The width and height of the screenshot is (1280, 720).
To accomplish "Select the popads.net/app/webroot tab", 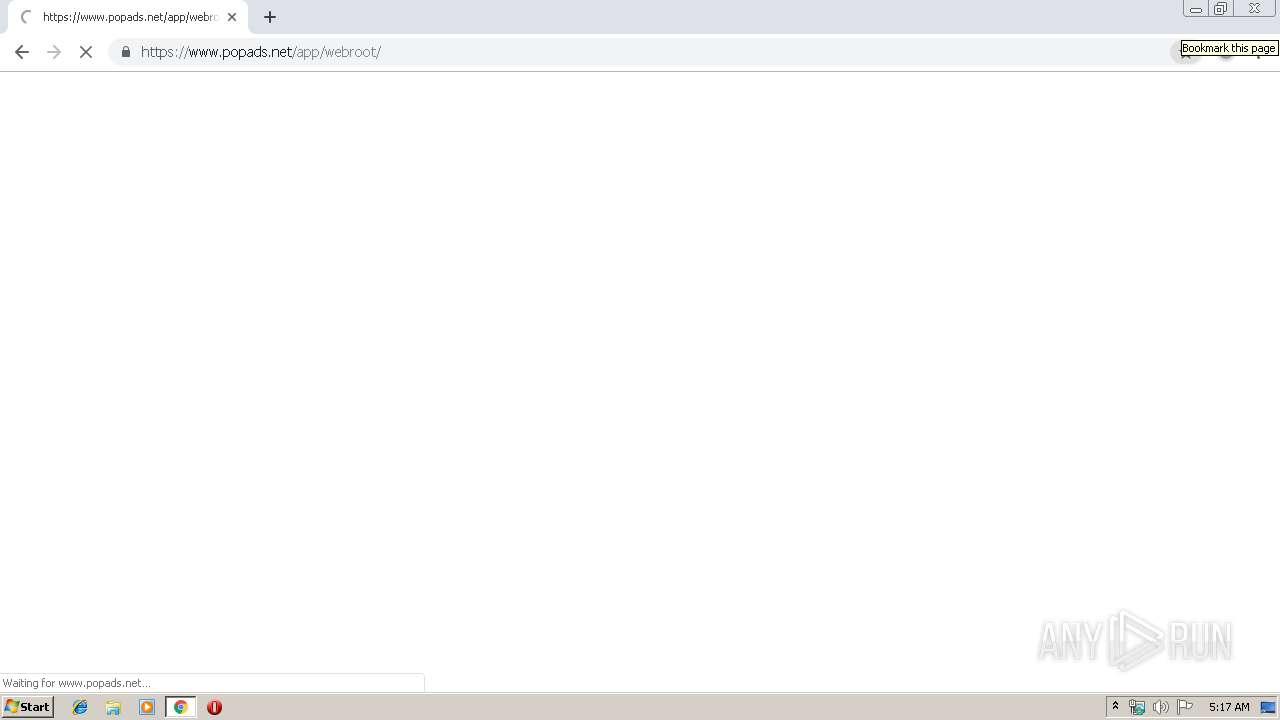I will click(x=128, y=17).
